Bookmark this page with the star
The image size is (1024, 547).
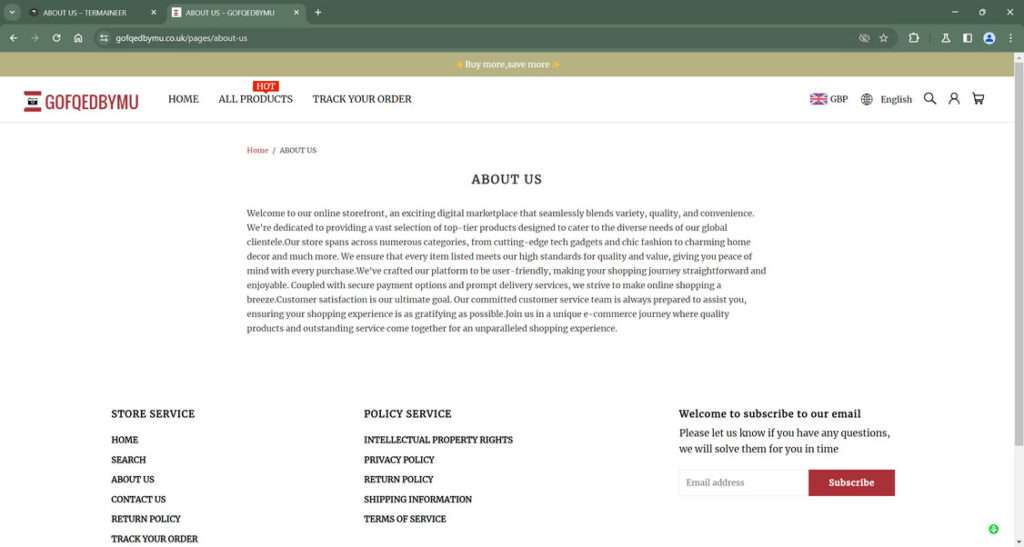(x=884, y=38)
